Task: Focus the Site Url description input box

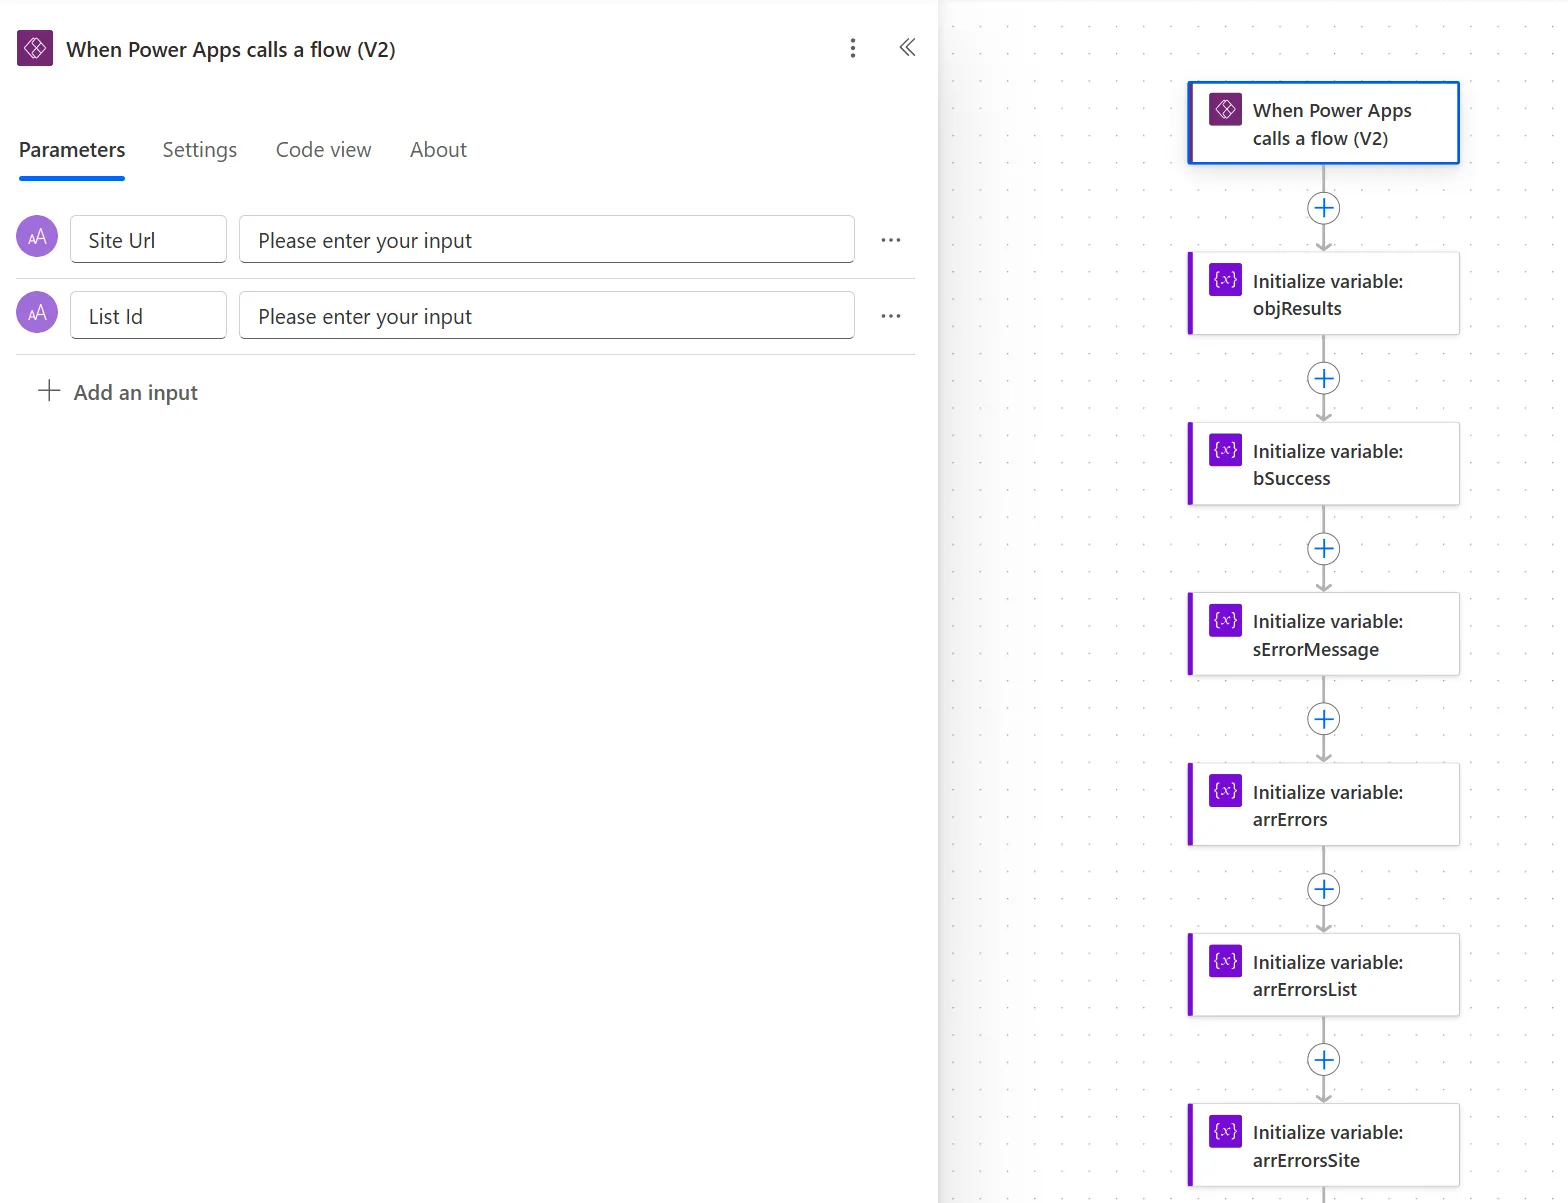Action: 547,239
